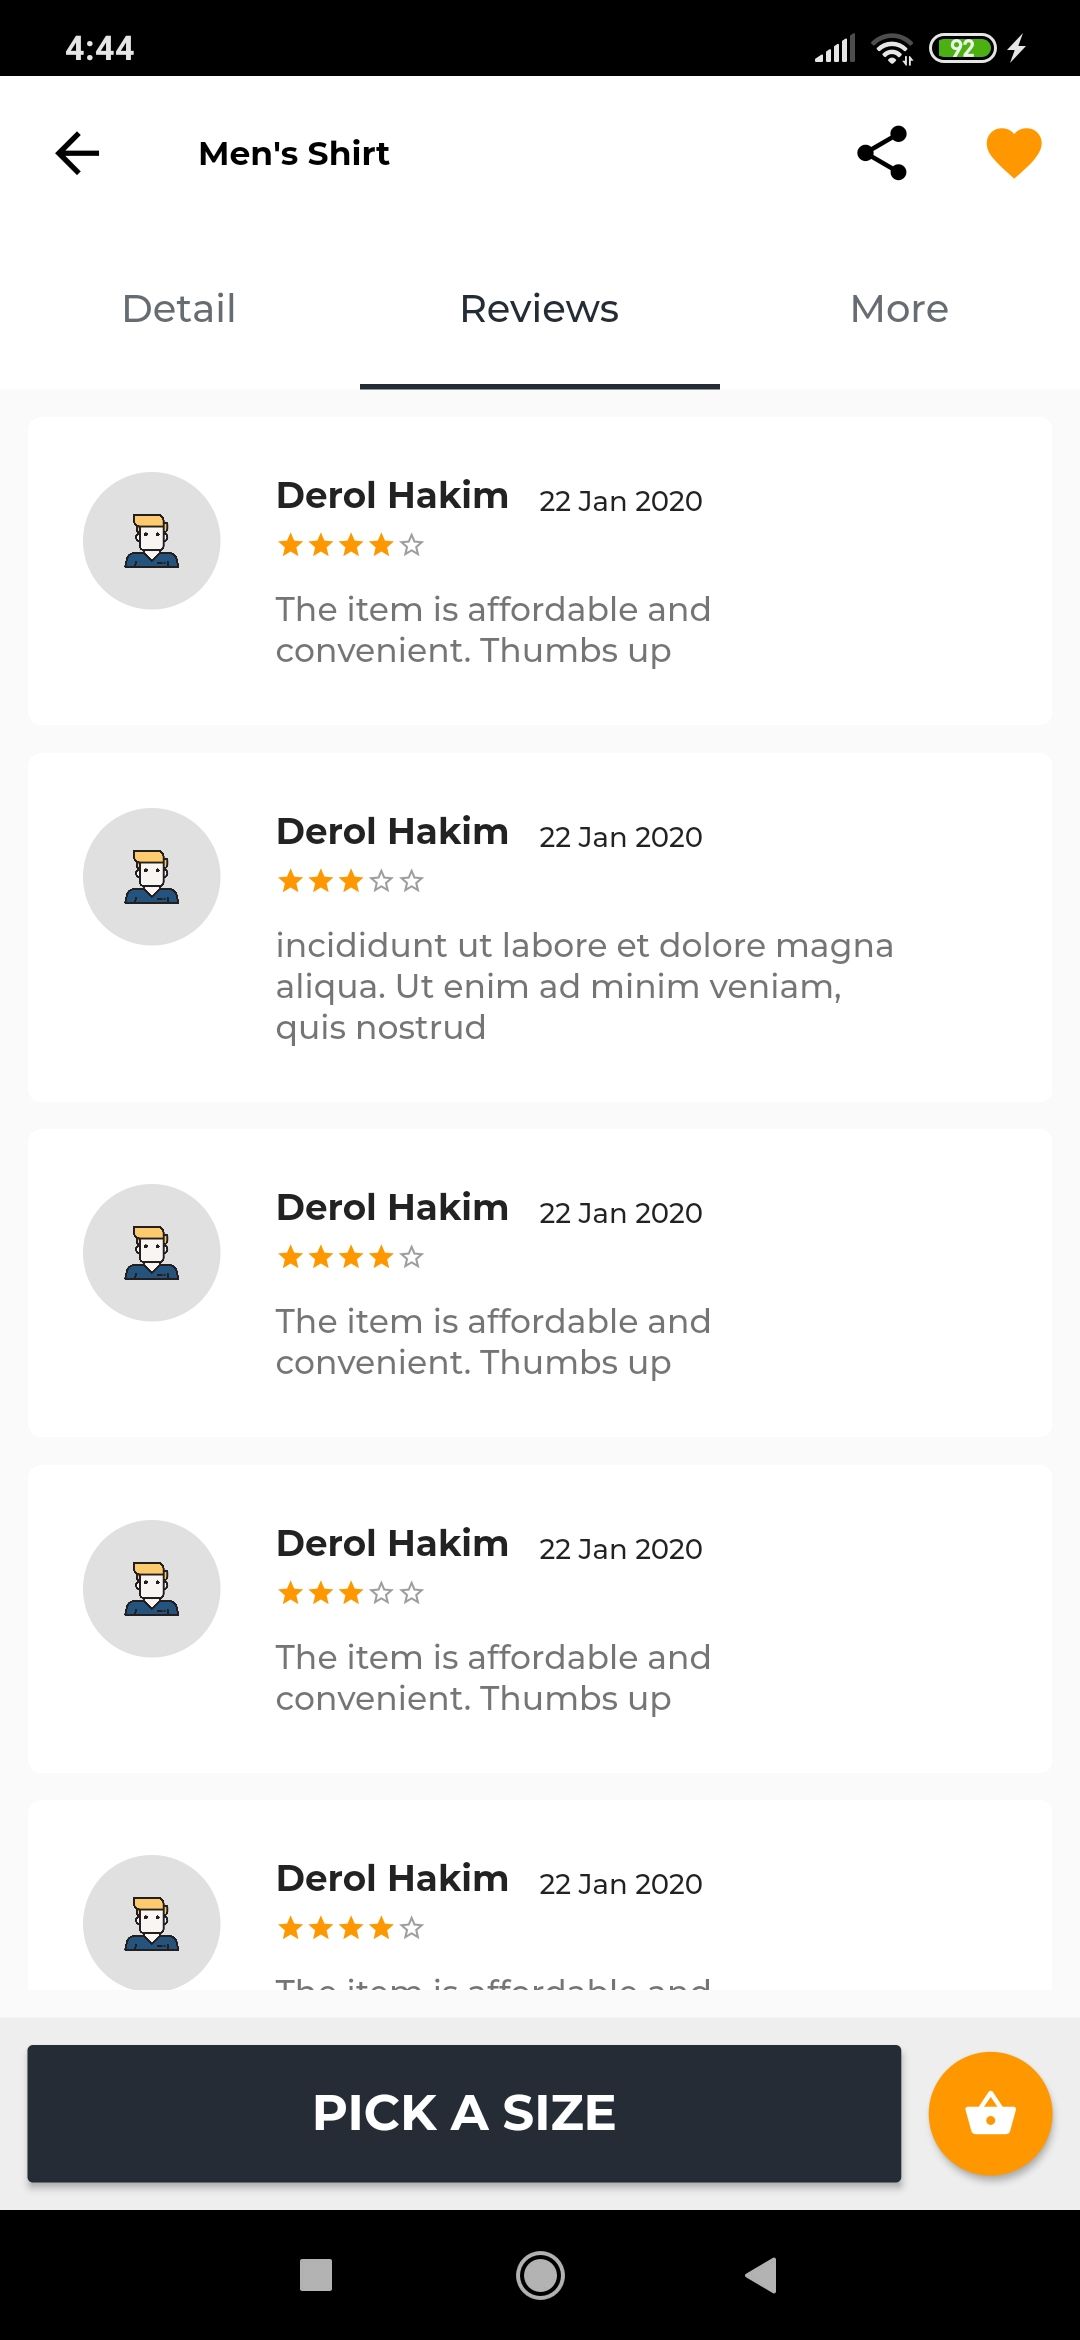This screenshot has height=2340, width=1080.
Task: Tap the back arrow icon
Action: click(77, 153)
